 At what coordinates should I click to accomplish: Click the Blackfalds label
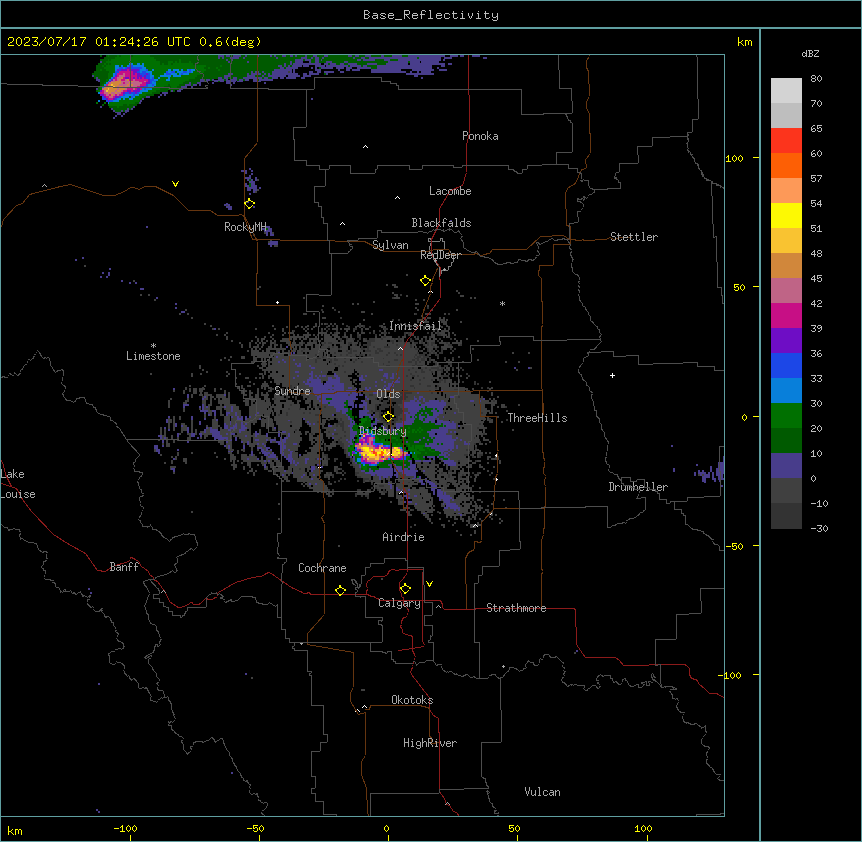tap(441, 223)
